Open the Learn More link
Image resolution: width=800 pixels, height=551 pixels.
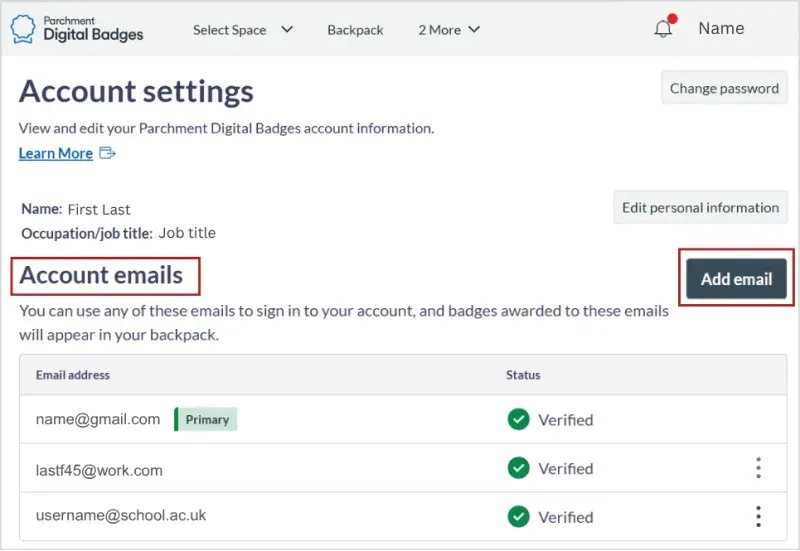[x=56, y=153]
